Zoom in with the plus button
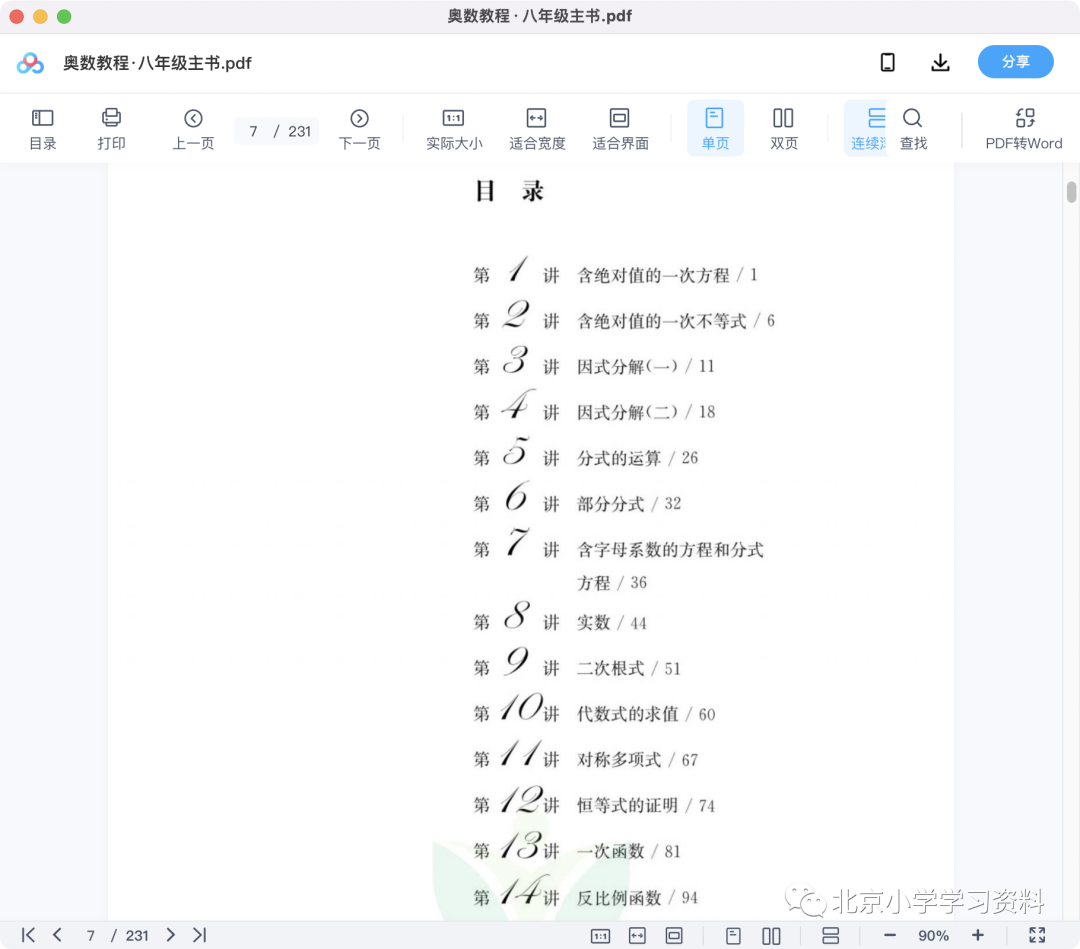 [977, 935]
